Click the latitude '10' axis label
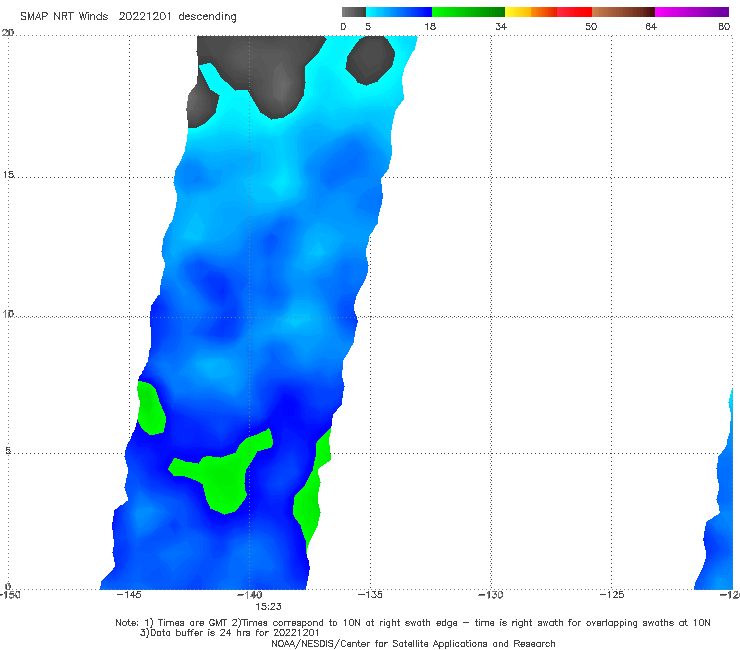 [8, 313]
